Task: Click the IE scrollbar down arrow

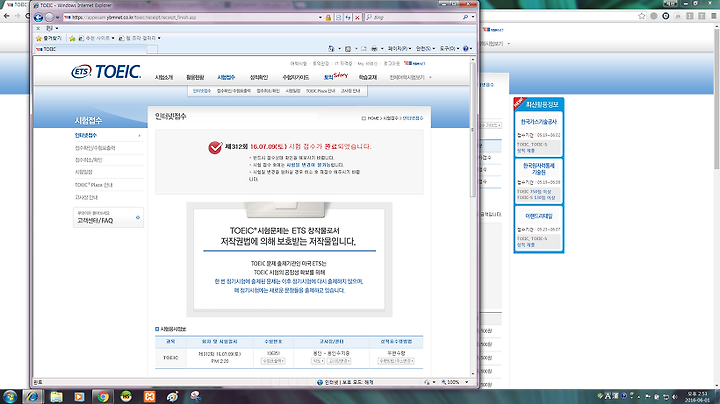Action: point(472,374)
